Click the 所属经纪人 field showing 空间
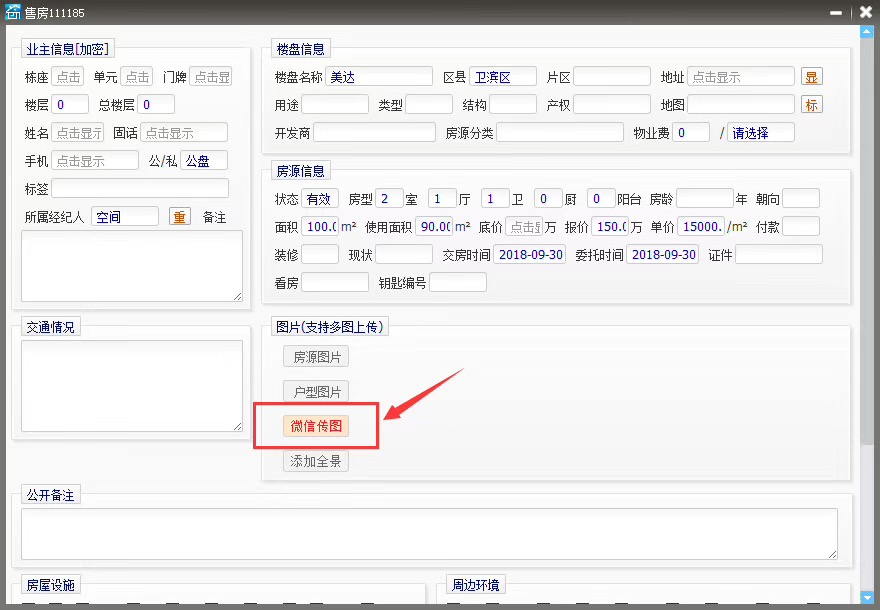880x610 pixels. pyautogui.click(x=125, y=217)
